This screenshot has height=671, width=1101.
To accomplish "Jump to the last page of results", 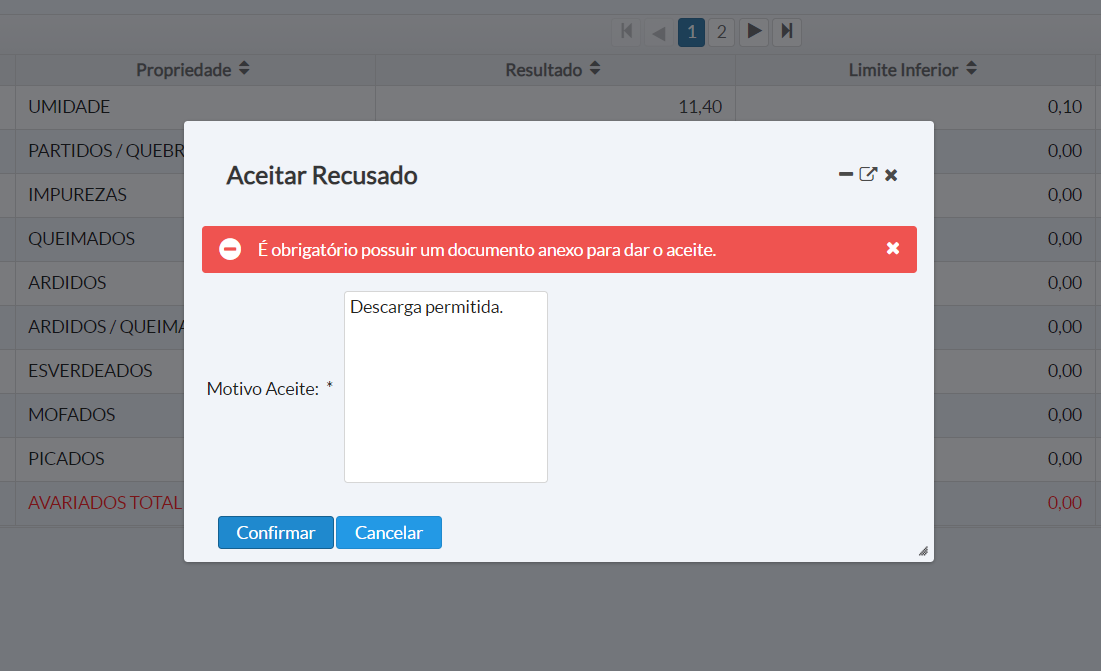I will point(787,32).
